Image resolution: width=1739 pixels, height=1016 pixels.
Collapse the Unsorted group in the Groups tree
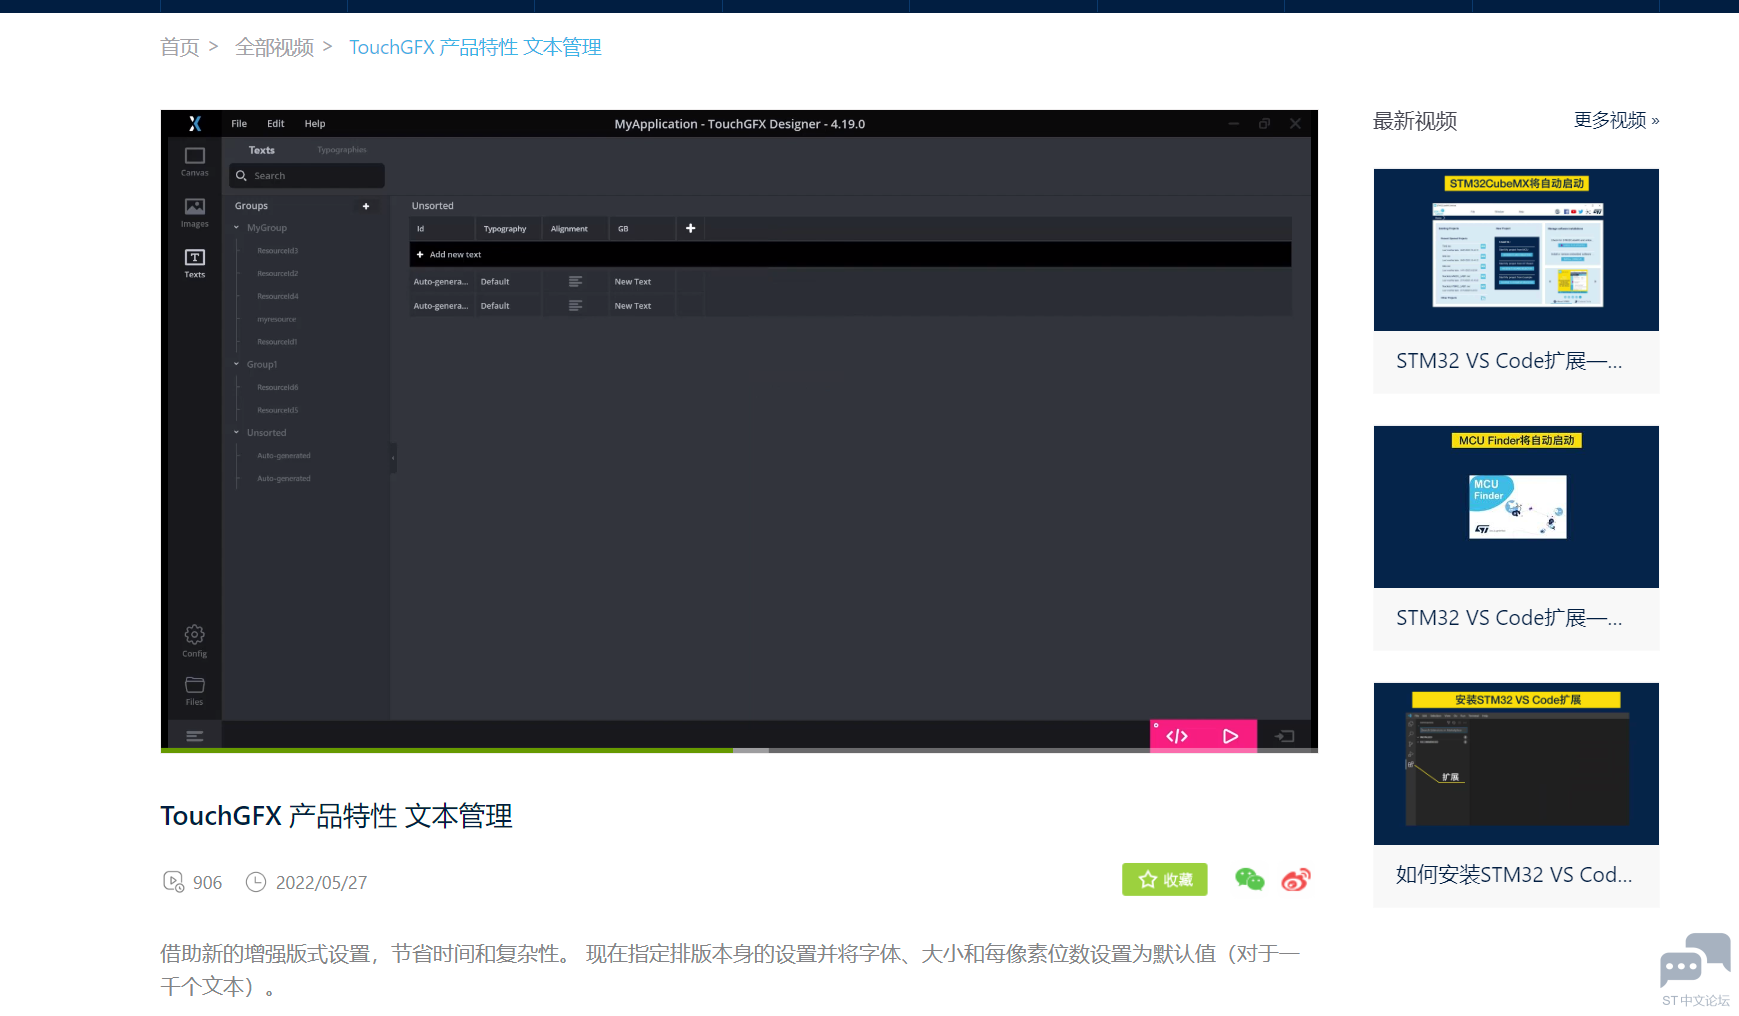point(237,433)
